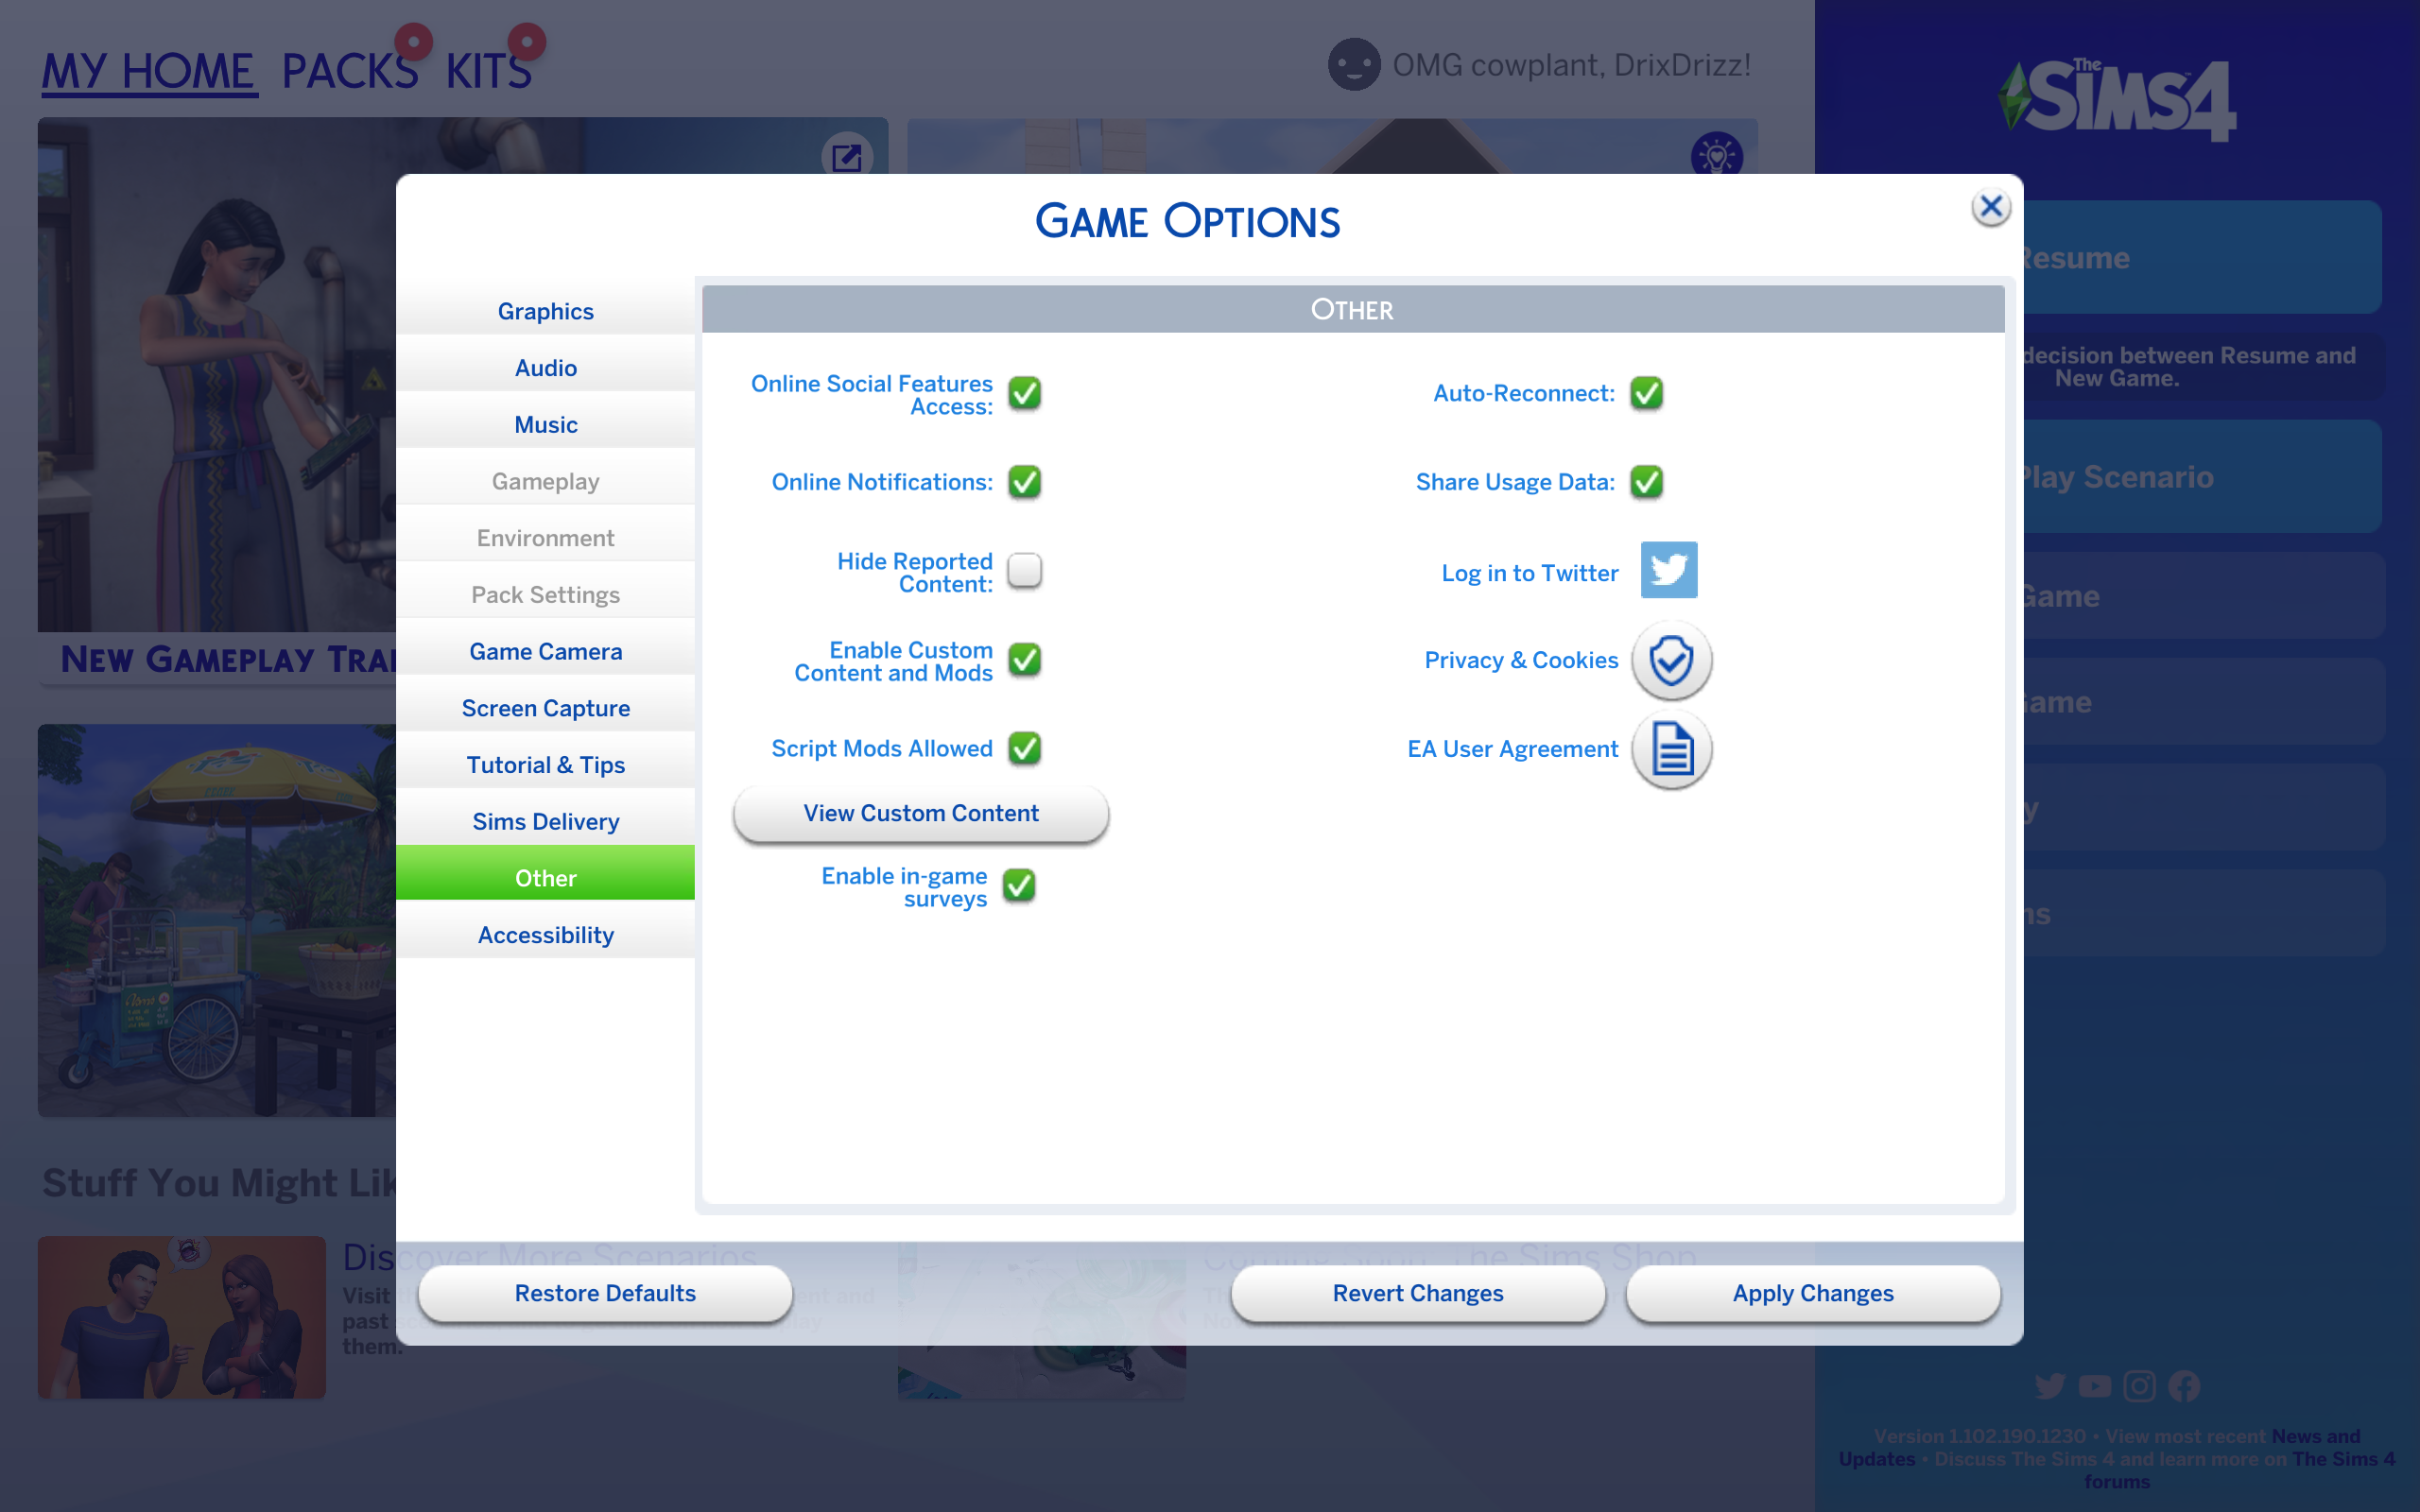Open the Accessibility options tab

tap(545, 935)
